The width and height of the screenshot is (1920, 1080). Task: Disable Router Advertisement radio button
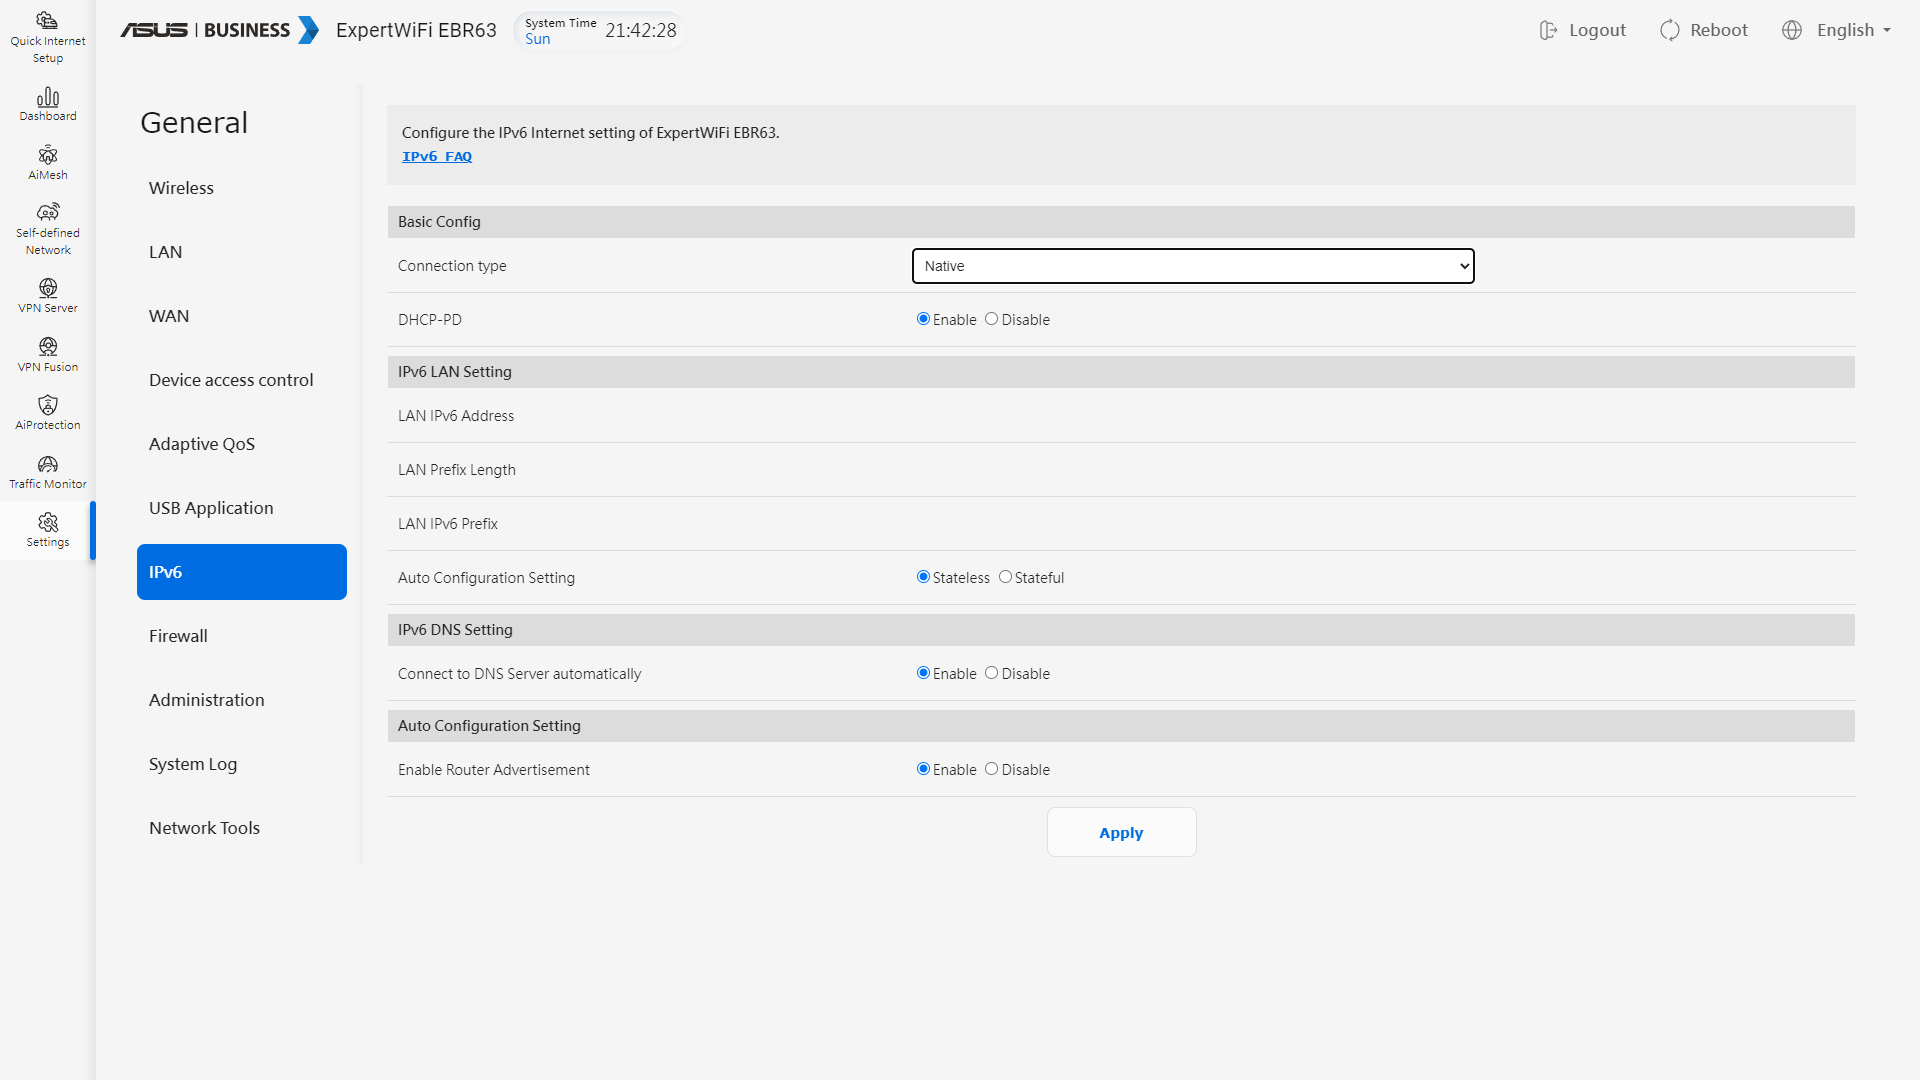tap(991, 769)
